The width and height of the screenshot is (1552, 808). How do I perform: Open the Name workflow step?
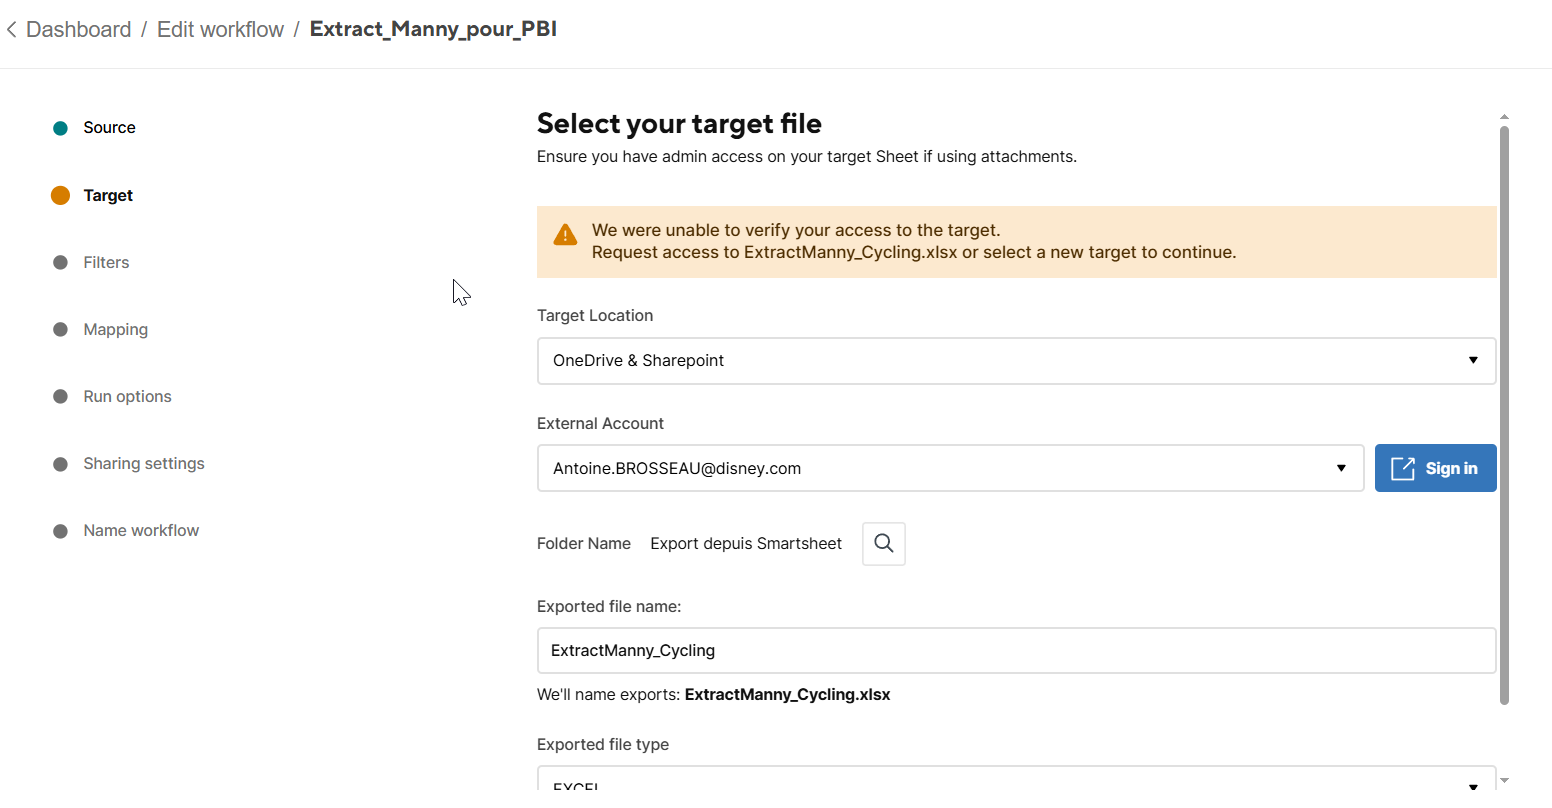[x=141, y=530]
